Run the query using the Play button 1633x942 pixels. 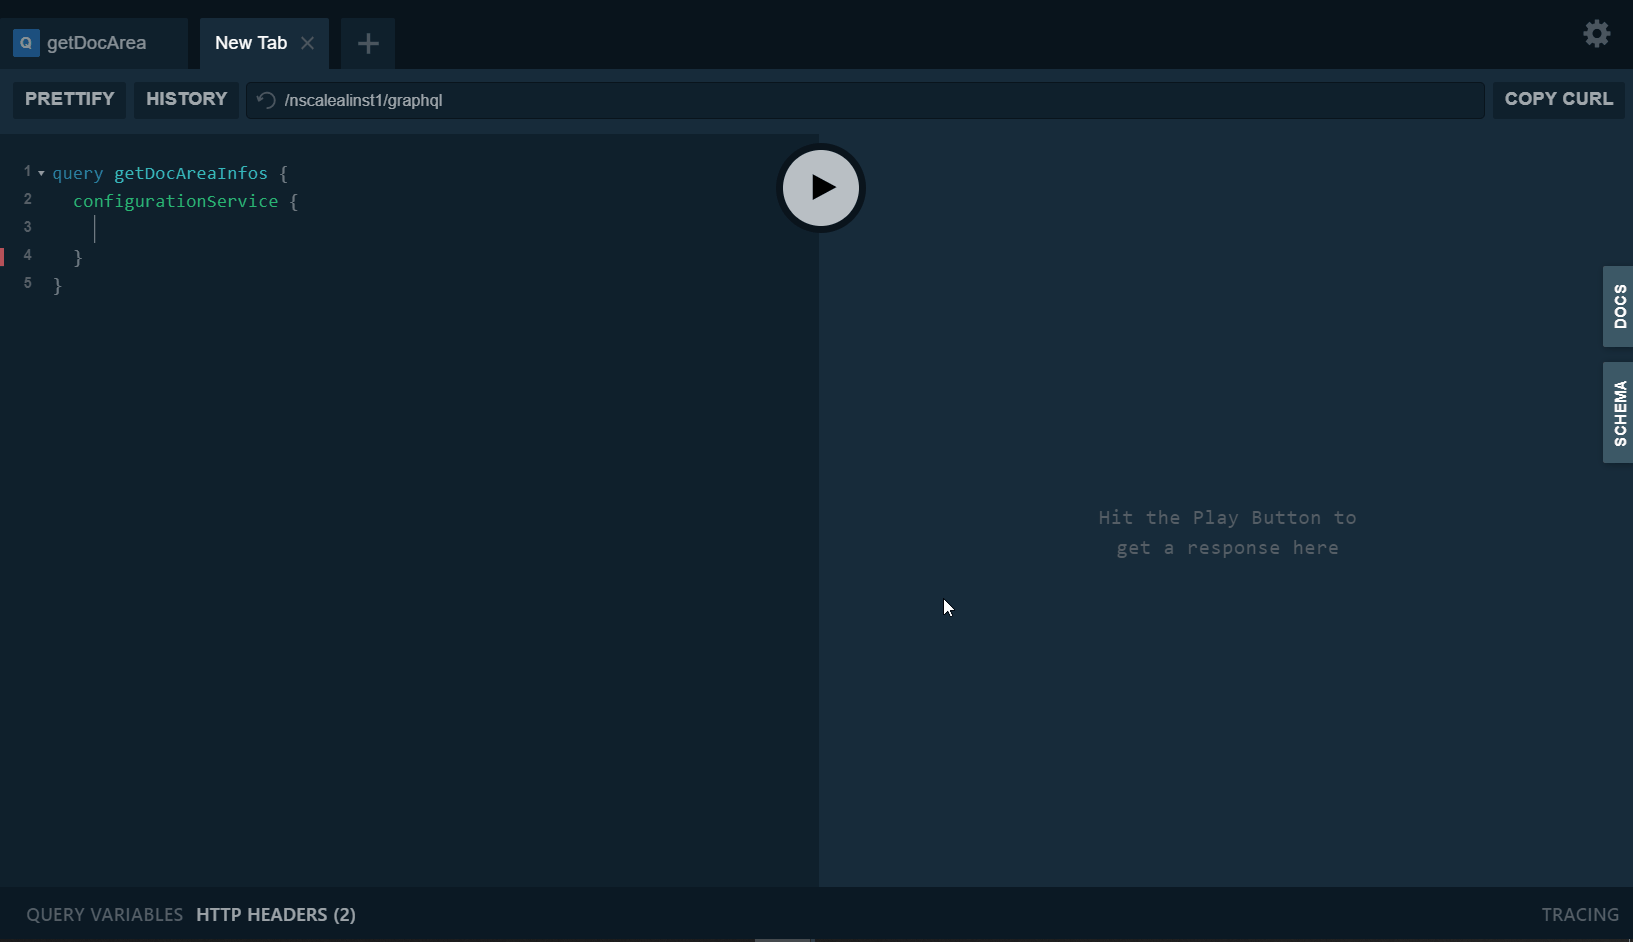(820, 187)
